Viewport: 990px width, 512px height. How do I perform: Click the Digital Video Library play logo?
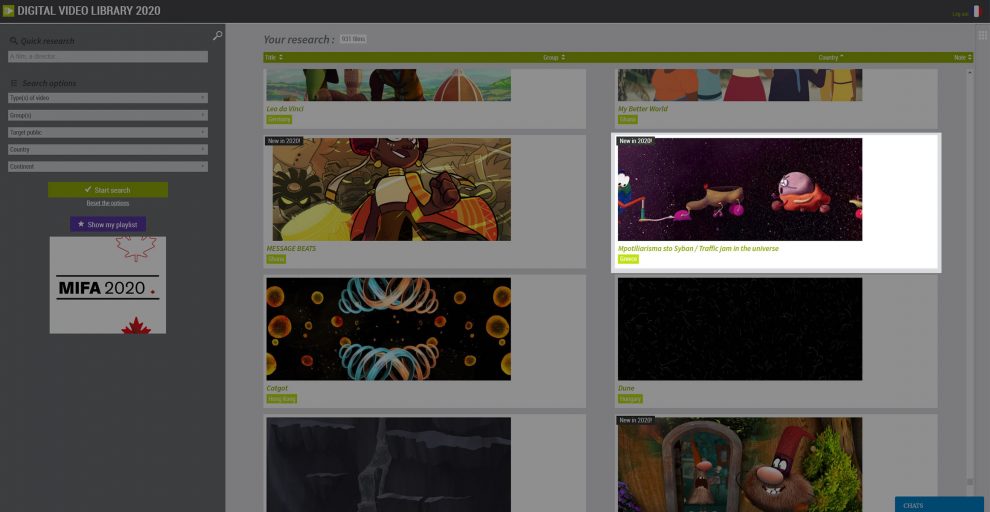click(x=8, y=11)
